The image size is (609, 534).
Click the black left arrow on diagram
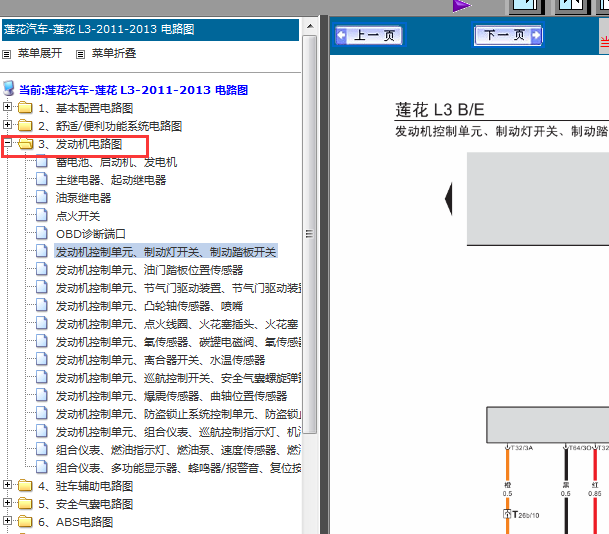point(449,198)
